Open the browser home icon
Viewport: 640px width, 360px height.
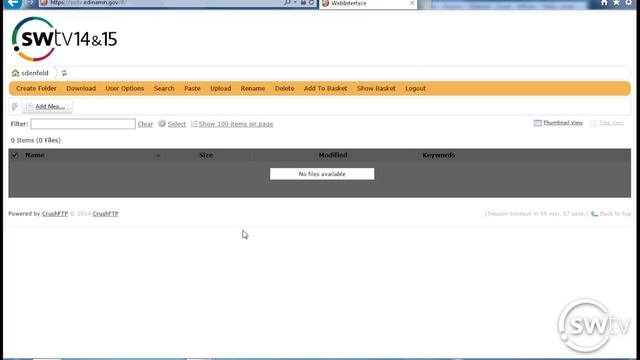click(604, 3)
